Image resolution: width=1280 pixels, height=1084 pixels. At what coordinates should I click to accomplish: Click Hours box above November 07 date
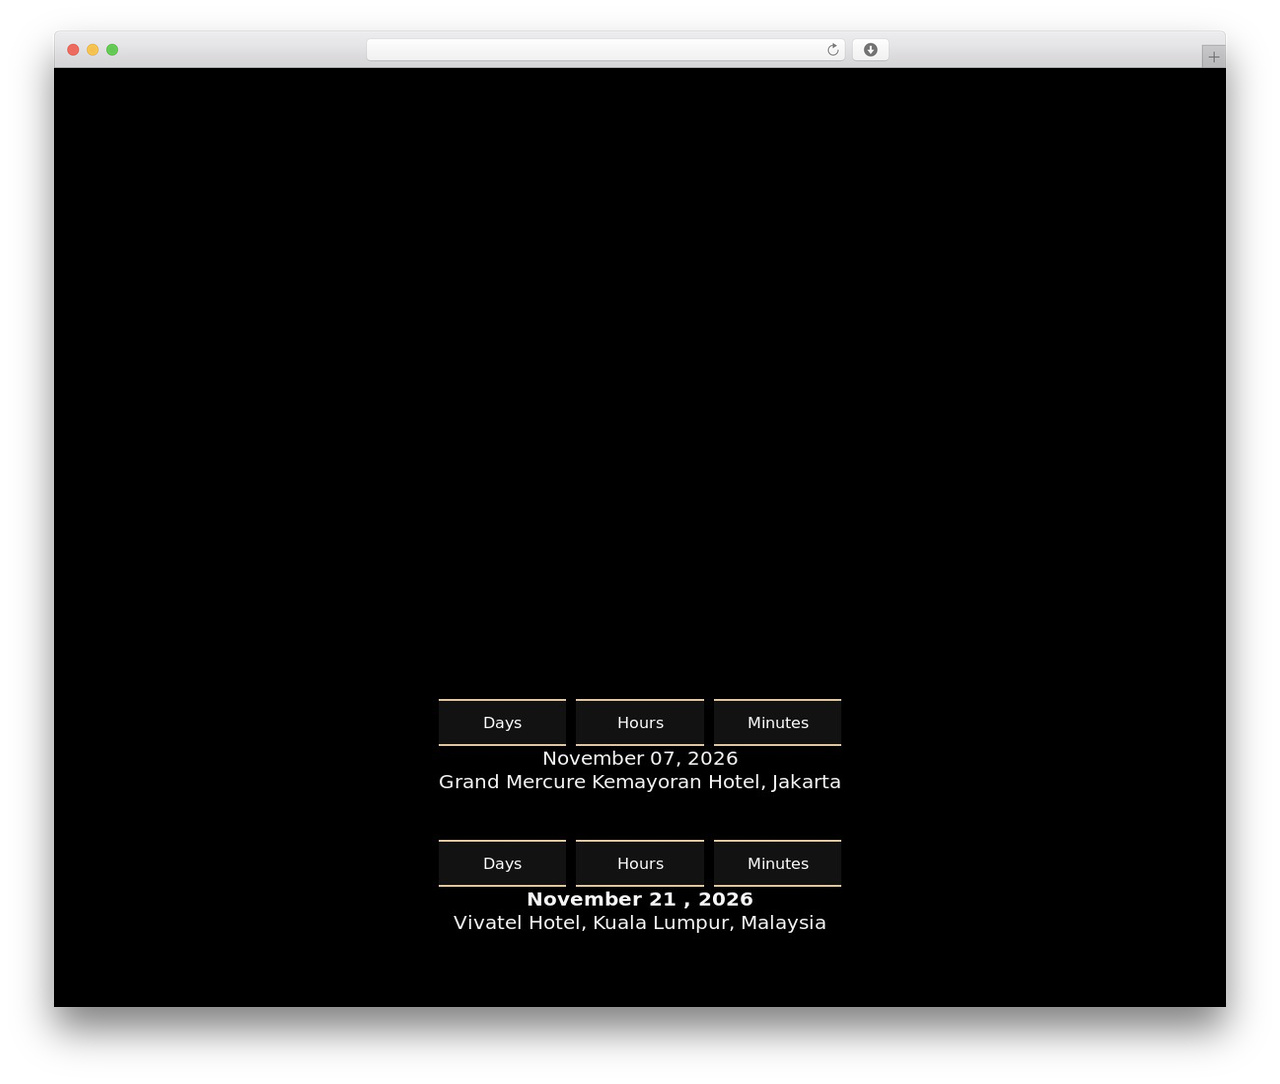[x=640, y=722]
